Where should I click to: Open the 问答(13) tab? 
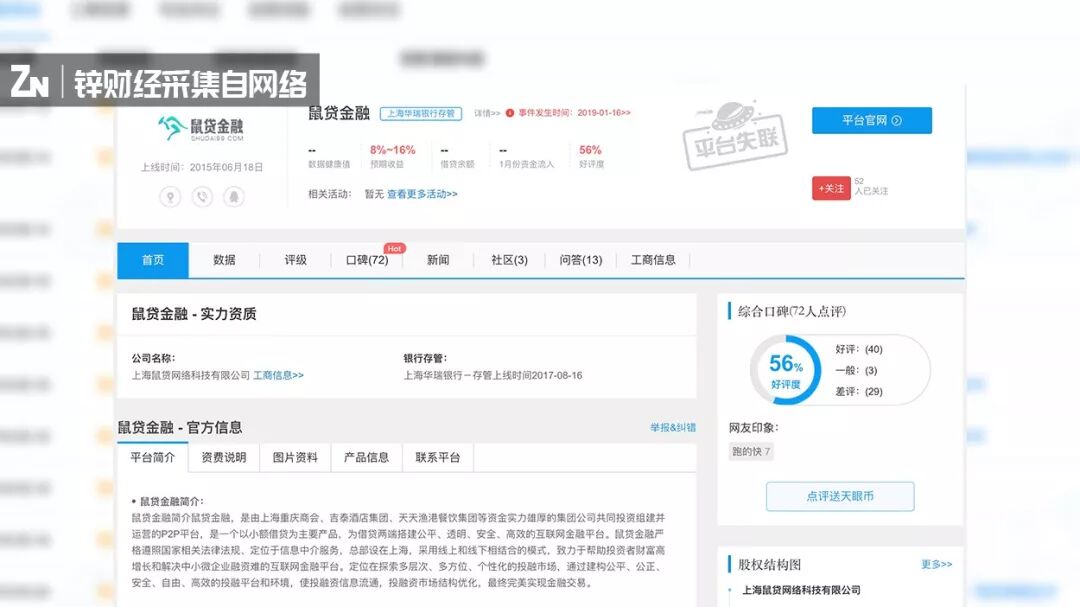click(x=581, y=260)
